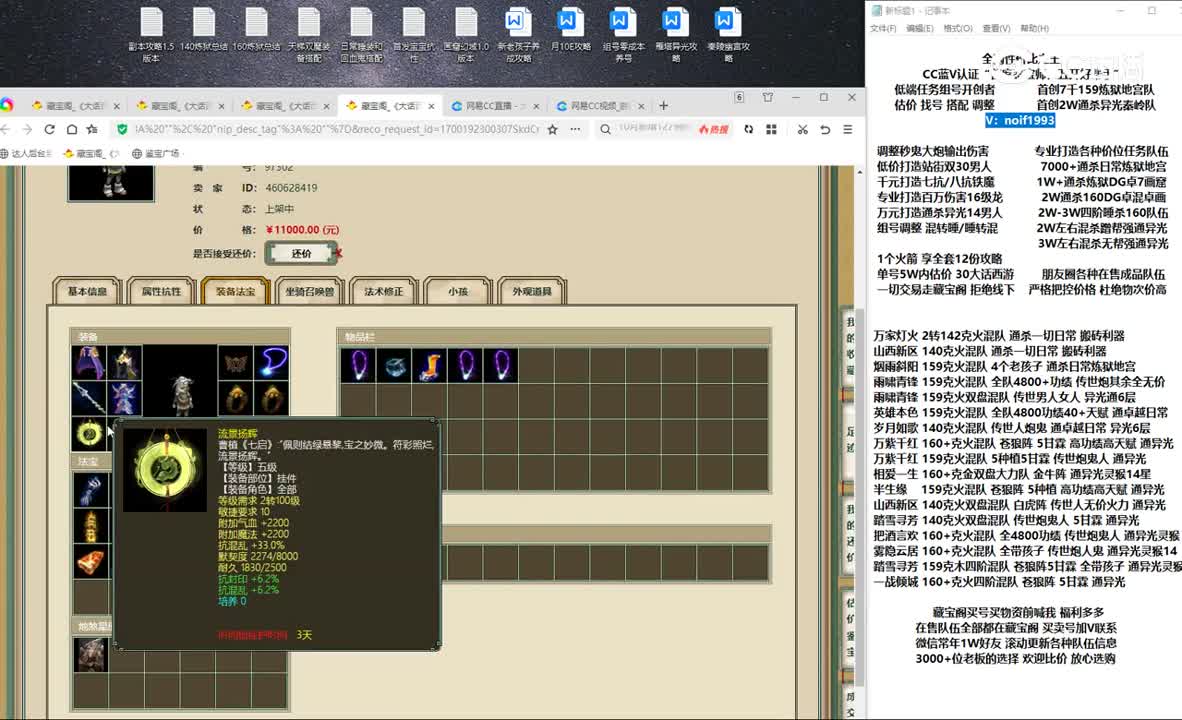Open desktop file 天梯双魔装备搭配
The height and width of the screenshot is (720, 1182).
pos(308,35)
